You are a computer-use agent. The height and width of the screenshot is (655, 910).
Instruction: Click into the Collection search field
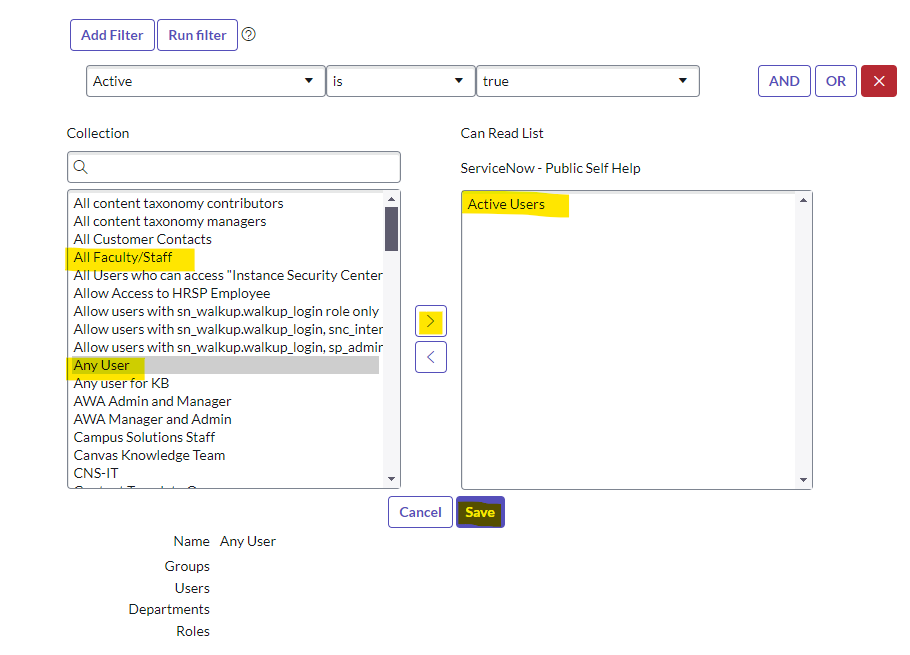tap(240, 167)
